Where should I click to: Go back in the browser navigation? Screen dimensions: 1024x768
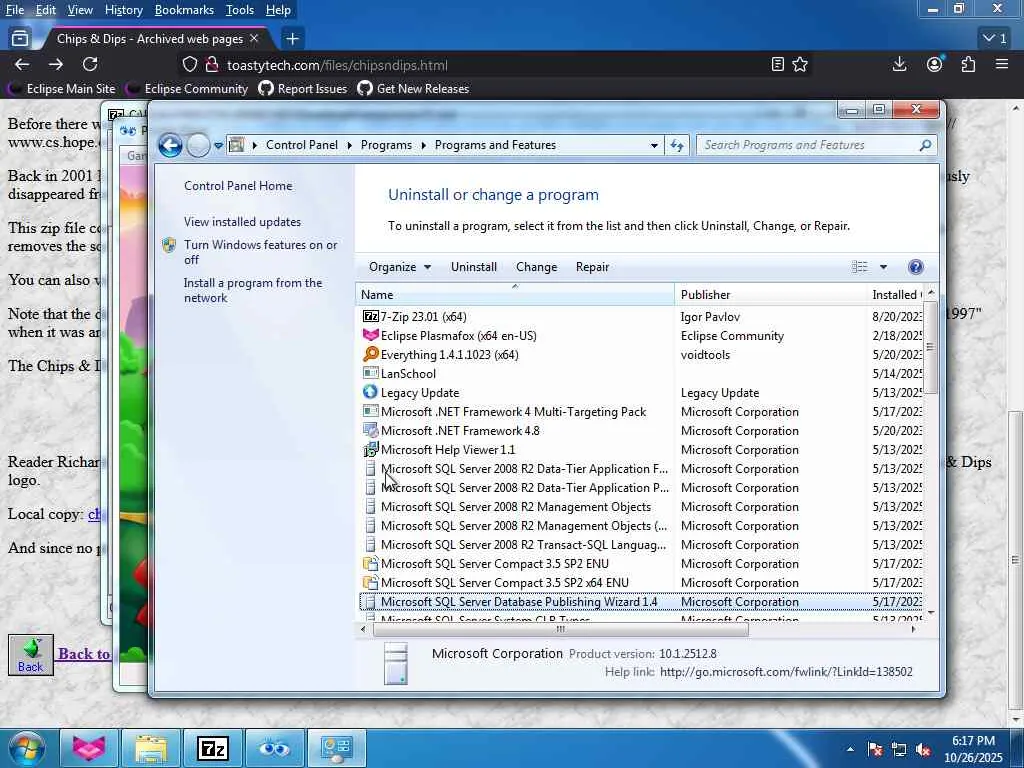tap(22, 65)
